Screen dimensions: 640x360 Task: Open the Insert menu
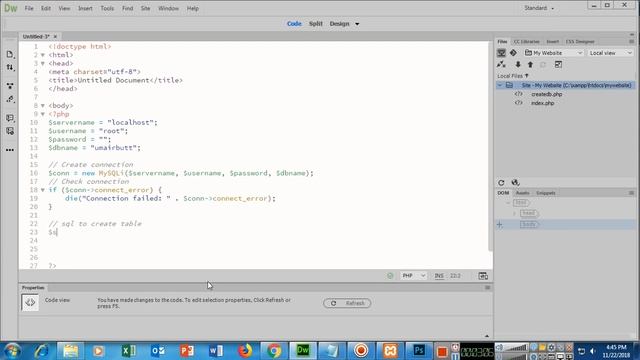[85, 8]
